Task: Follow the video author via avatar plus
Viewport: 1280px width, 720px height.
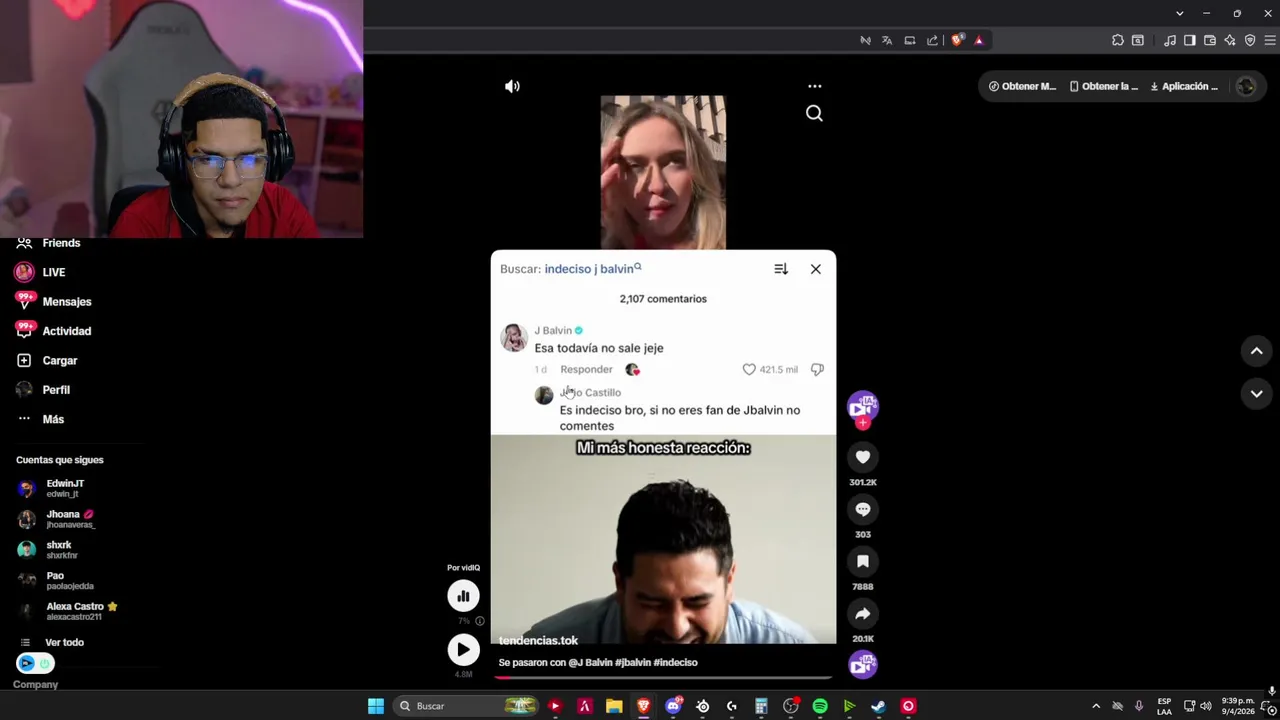Action: pyautogui.click(x=863, y=423)
